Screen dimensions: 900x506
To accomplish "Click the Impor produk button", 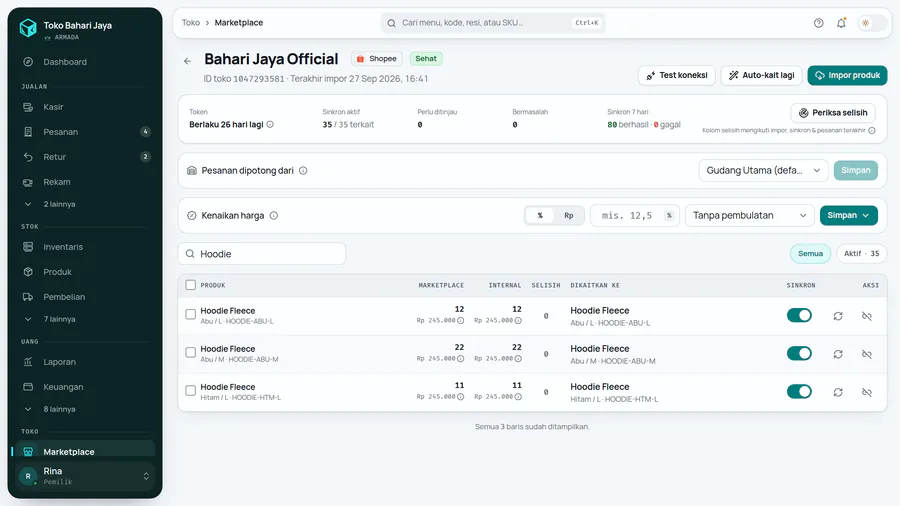I will (847, 75).
